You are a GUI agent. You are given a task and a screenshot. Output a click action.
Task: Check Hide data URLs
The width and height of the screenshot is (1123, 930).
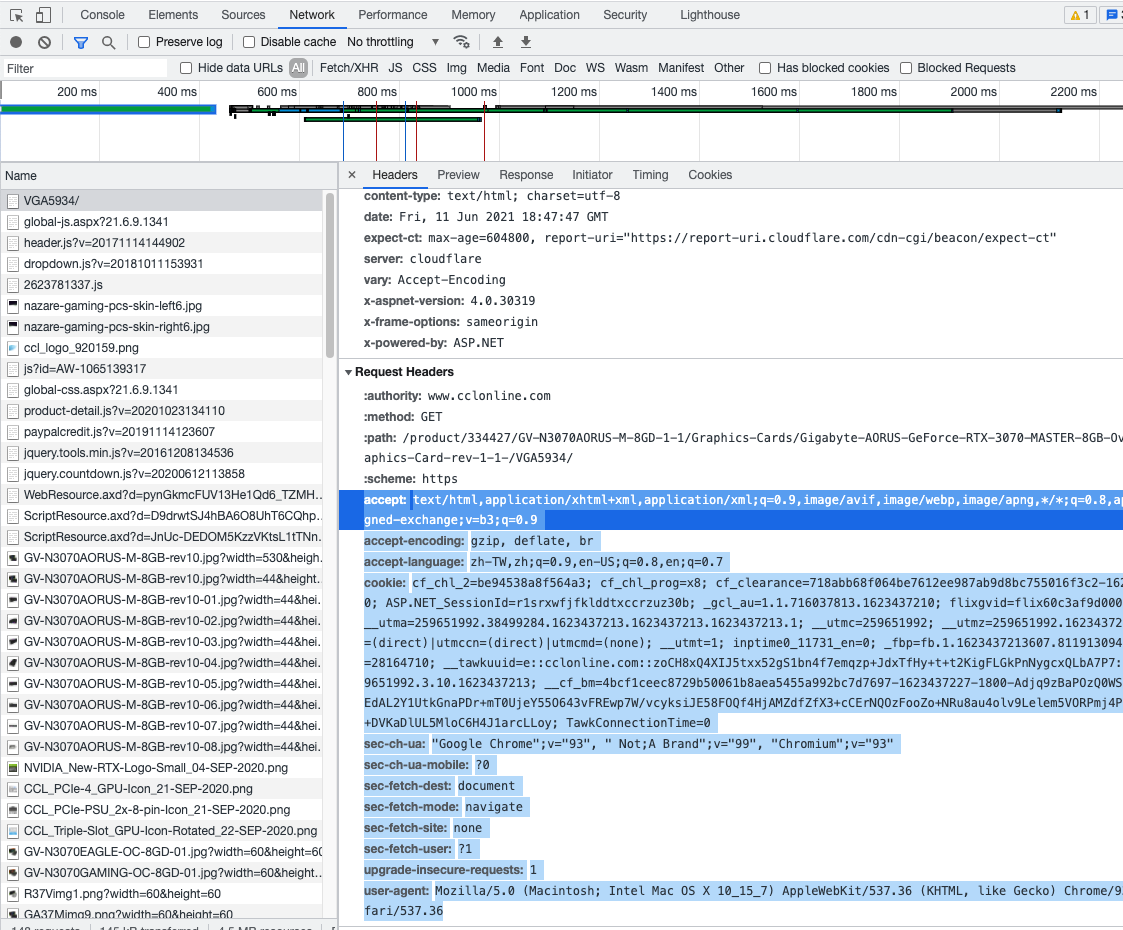click(186, 68)
